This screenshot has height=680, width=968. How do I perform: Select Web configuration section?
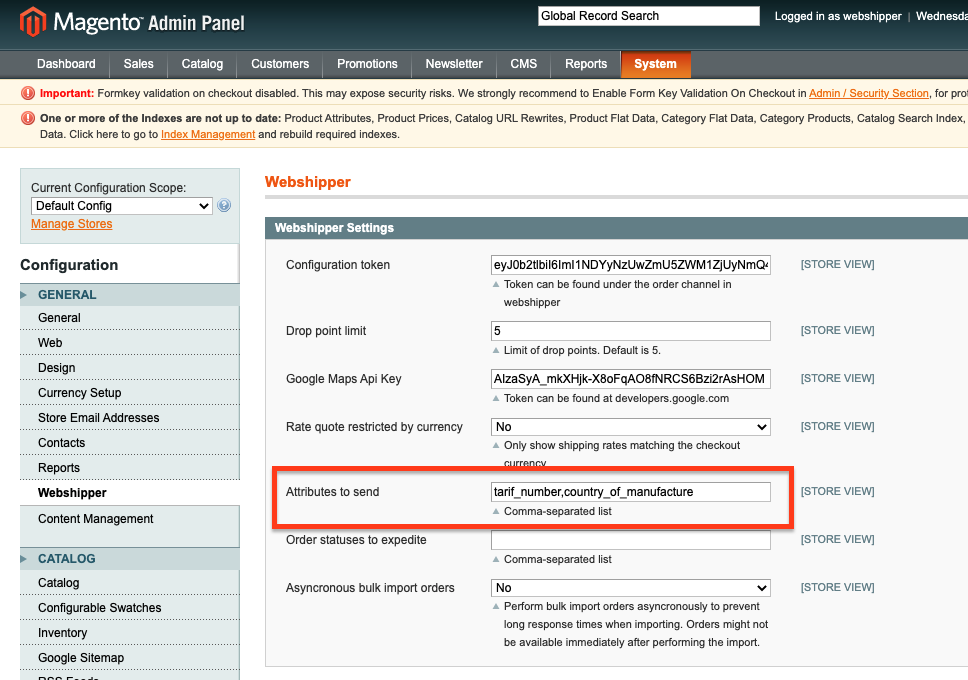tap(130, 343)
